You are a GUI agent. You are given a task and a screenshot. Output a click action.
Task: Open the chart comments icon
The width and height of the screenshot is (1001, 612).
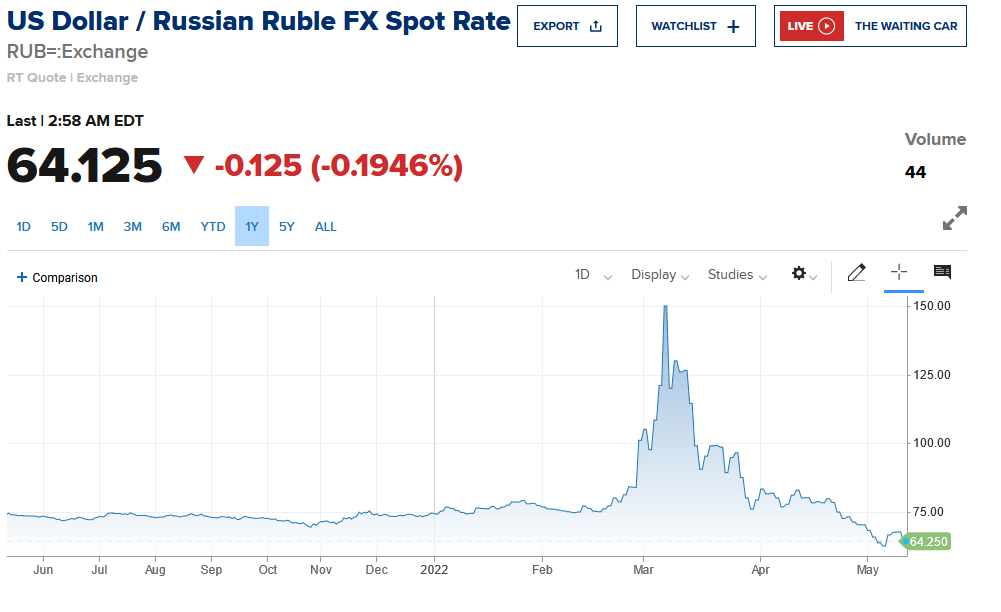point(942,272)
